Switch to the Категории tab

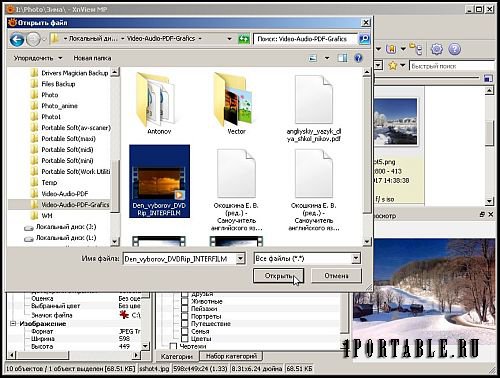(177, 356)
